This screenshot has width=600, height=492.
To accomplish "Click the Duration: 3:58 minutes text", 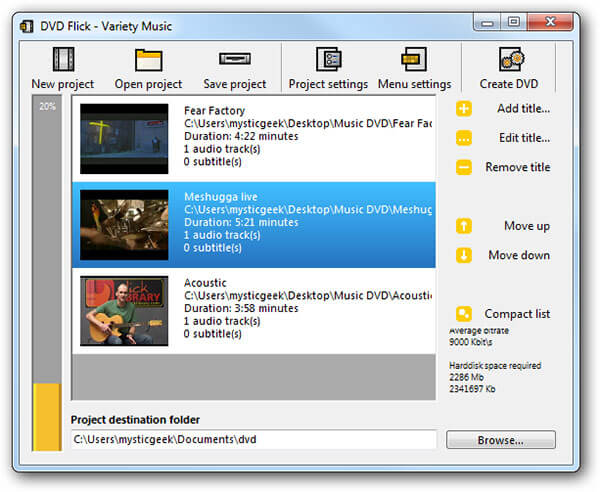I will coord(241,308).
